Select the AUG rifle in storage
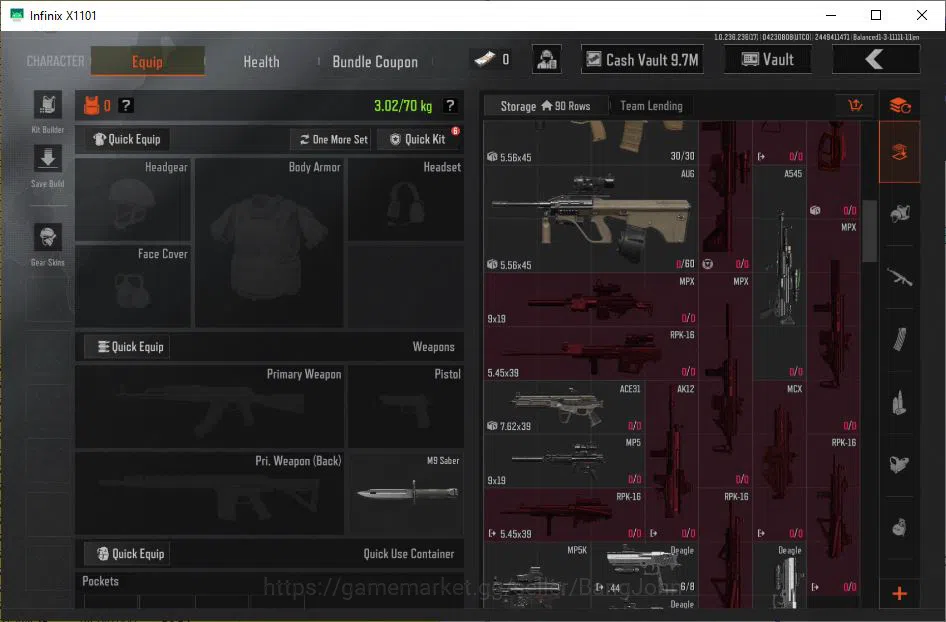The image size is (946, 622). (591, 219)
